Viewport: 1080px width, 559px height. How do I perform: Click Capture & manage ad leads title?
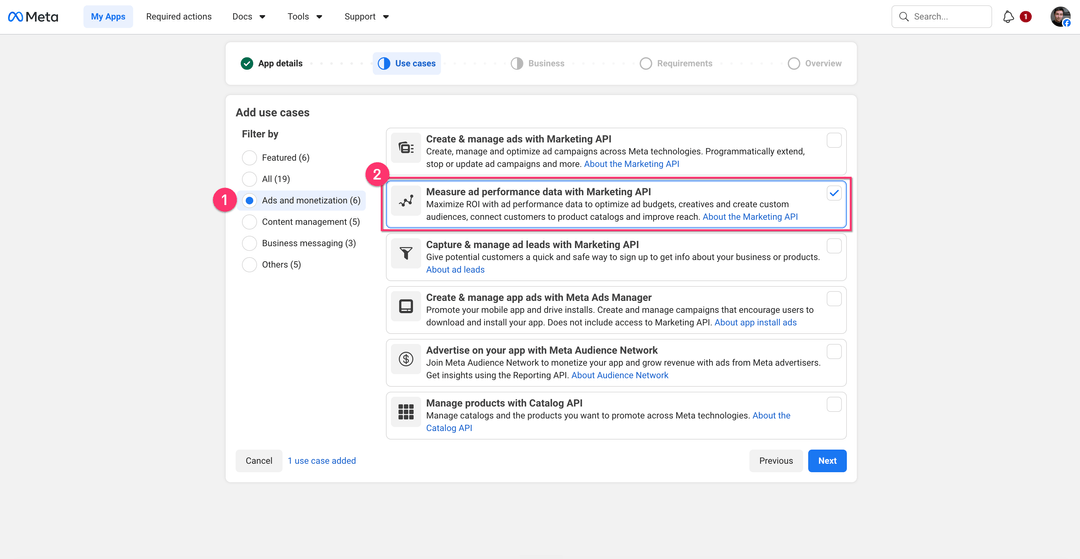coord(532,244)
